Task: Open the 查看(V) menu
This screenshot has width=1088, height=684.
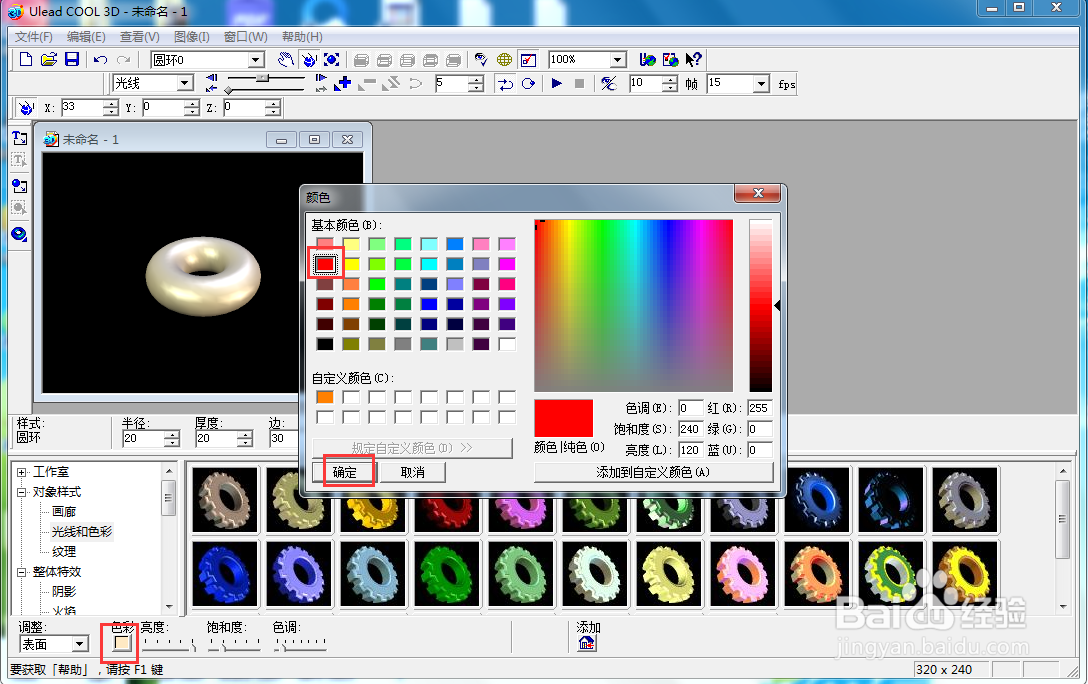Action: [139, 37]
